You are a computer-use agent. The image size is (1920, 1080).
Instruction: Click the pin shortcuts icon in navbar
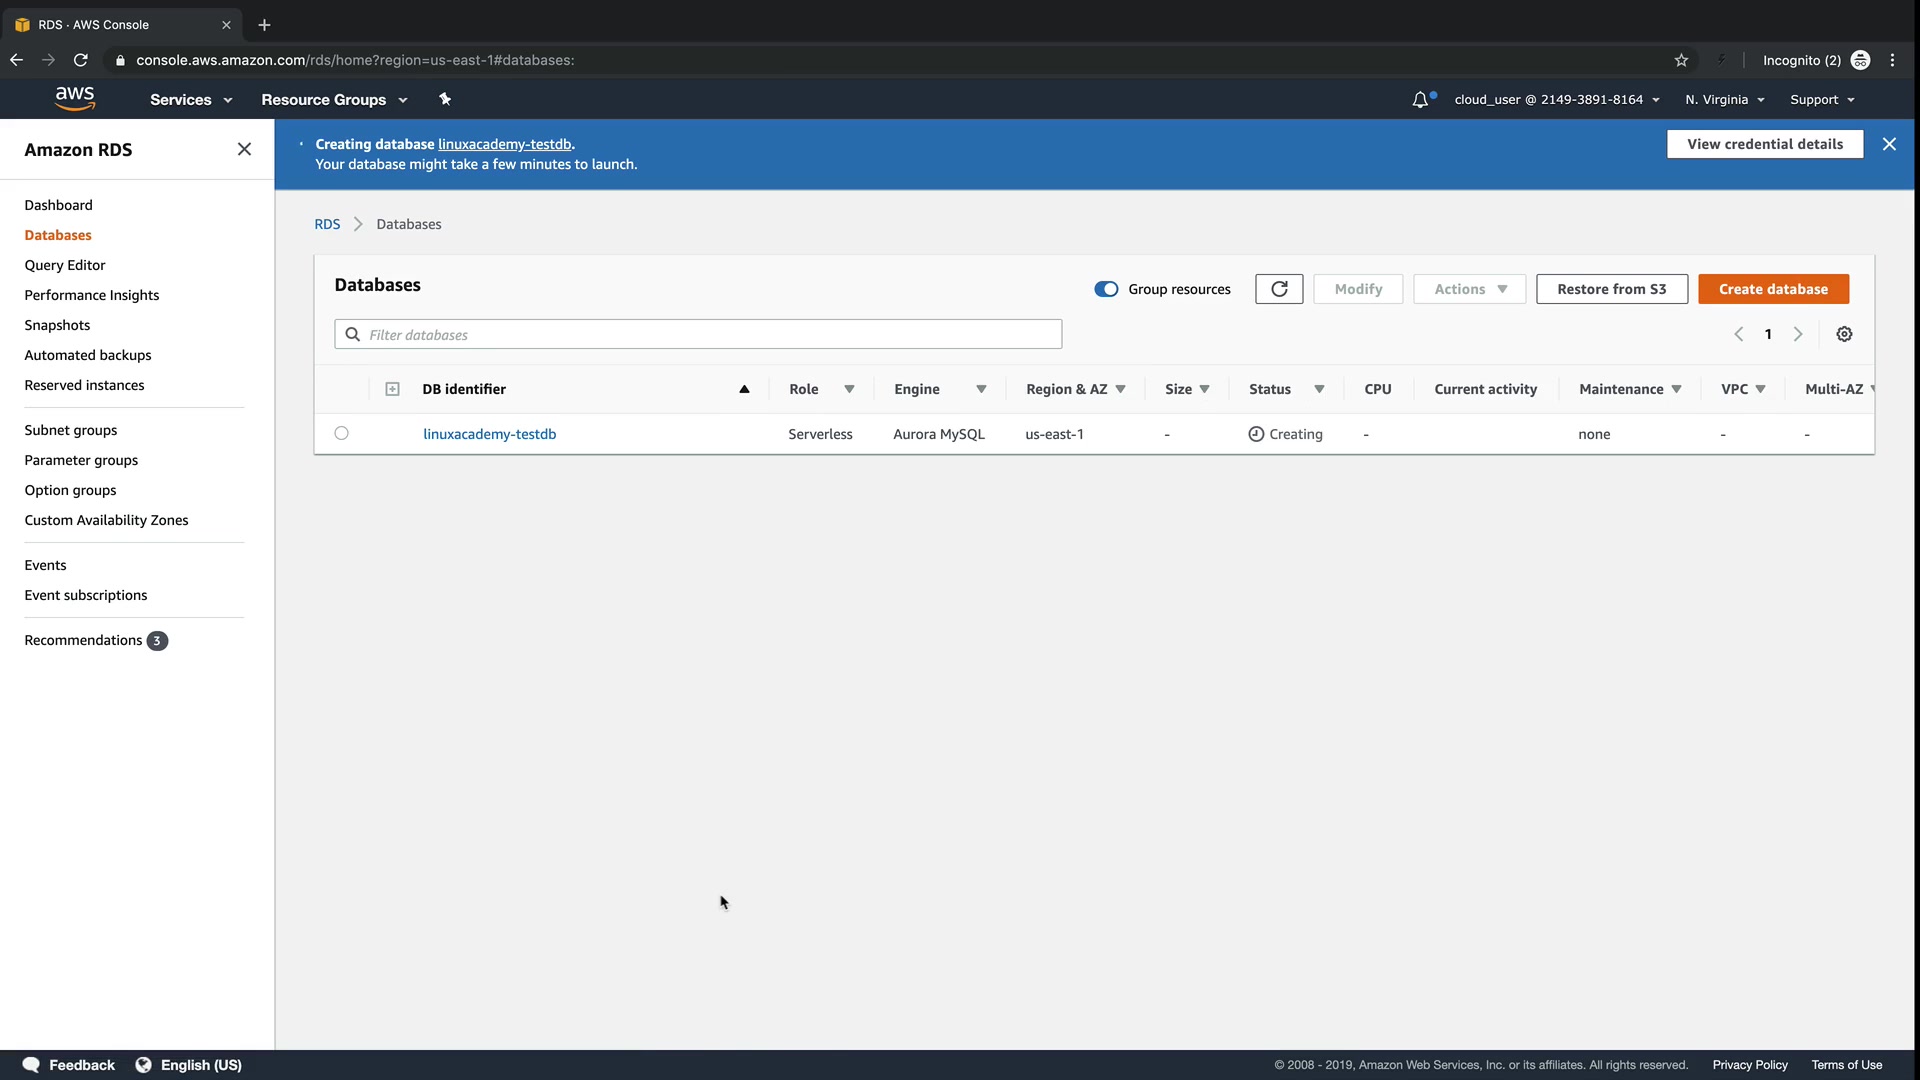point(445,99)
